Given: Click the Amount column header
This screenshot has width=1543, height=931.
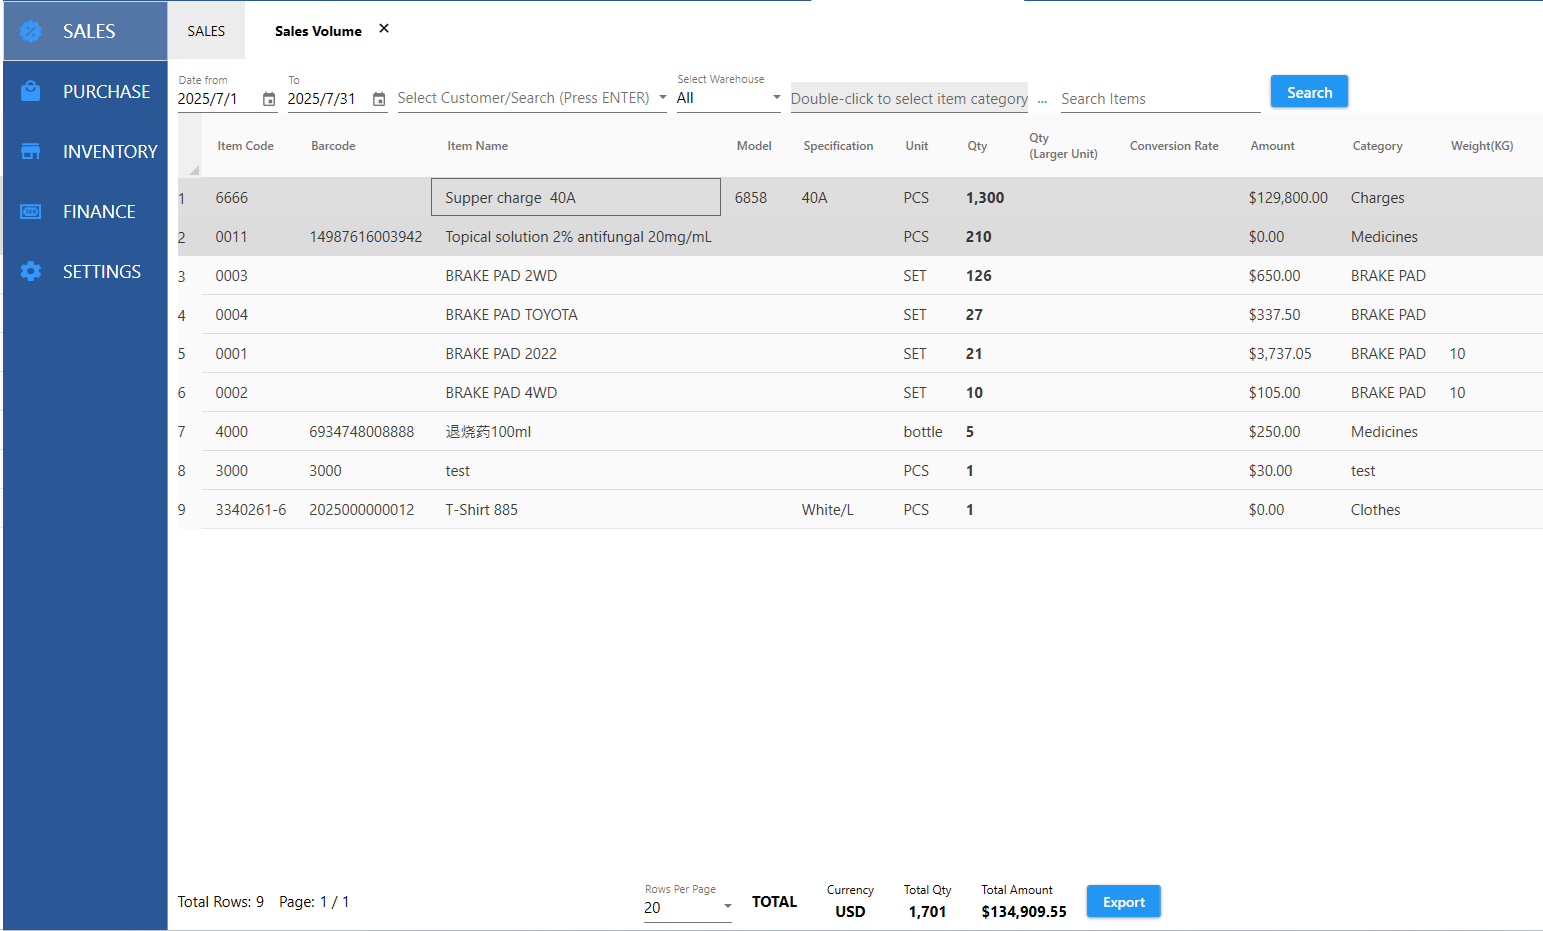Looking at the screenshot, I should [1272, 146].
